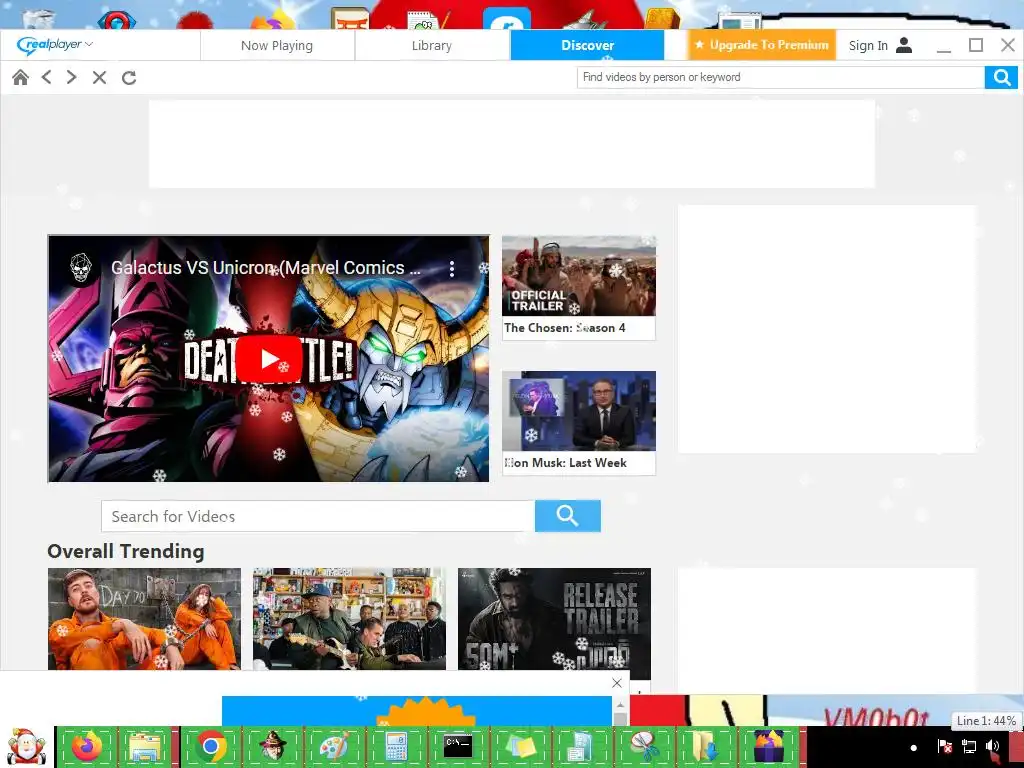Navigate forward with the right arrow
This screenshot has width=1024, height=768.
point(72,78)
